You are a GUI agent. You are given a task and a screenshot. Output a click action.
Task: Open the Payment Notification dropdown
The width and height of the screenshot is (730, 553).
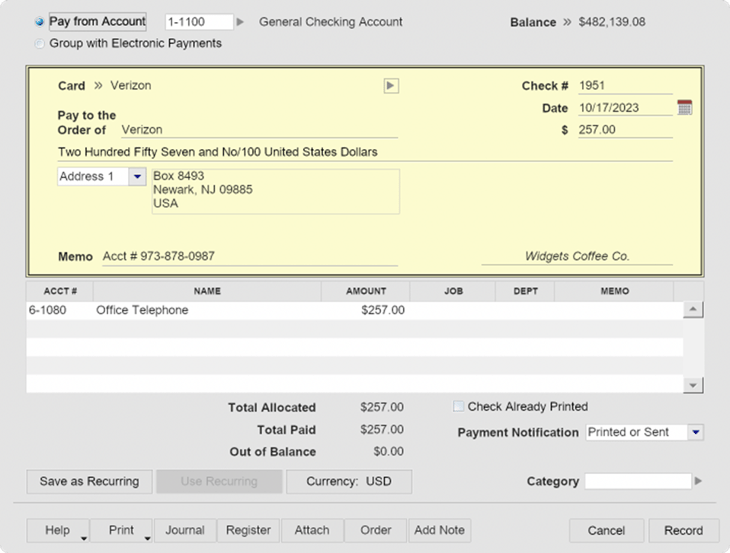[x=696, y=432]
